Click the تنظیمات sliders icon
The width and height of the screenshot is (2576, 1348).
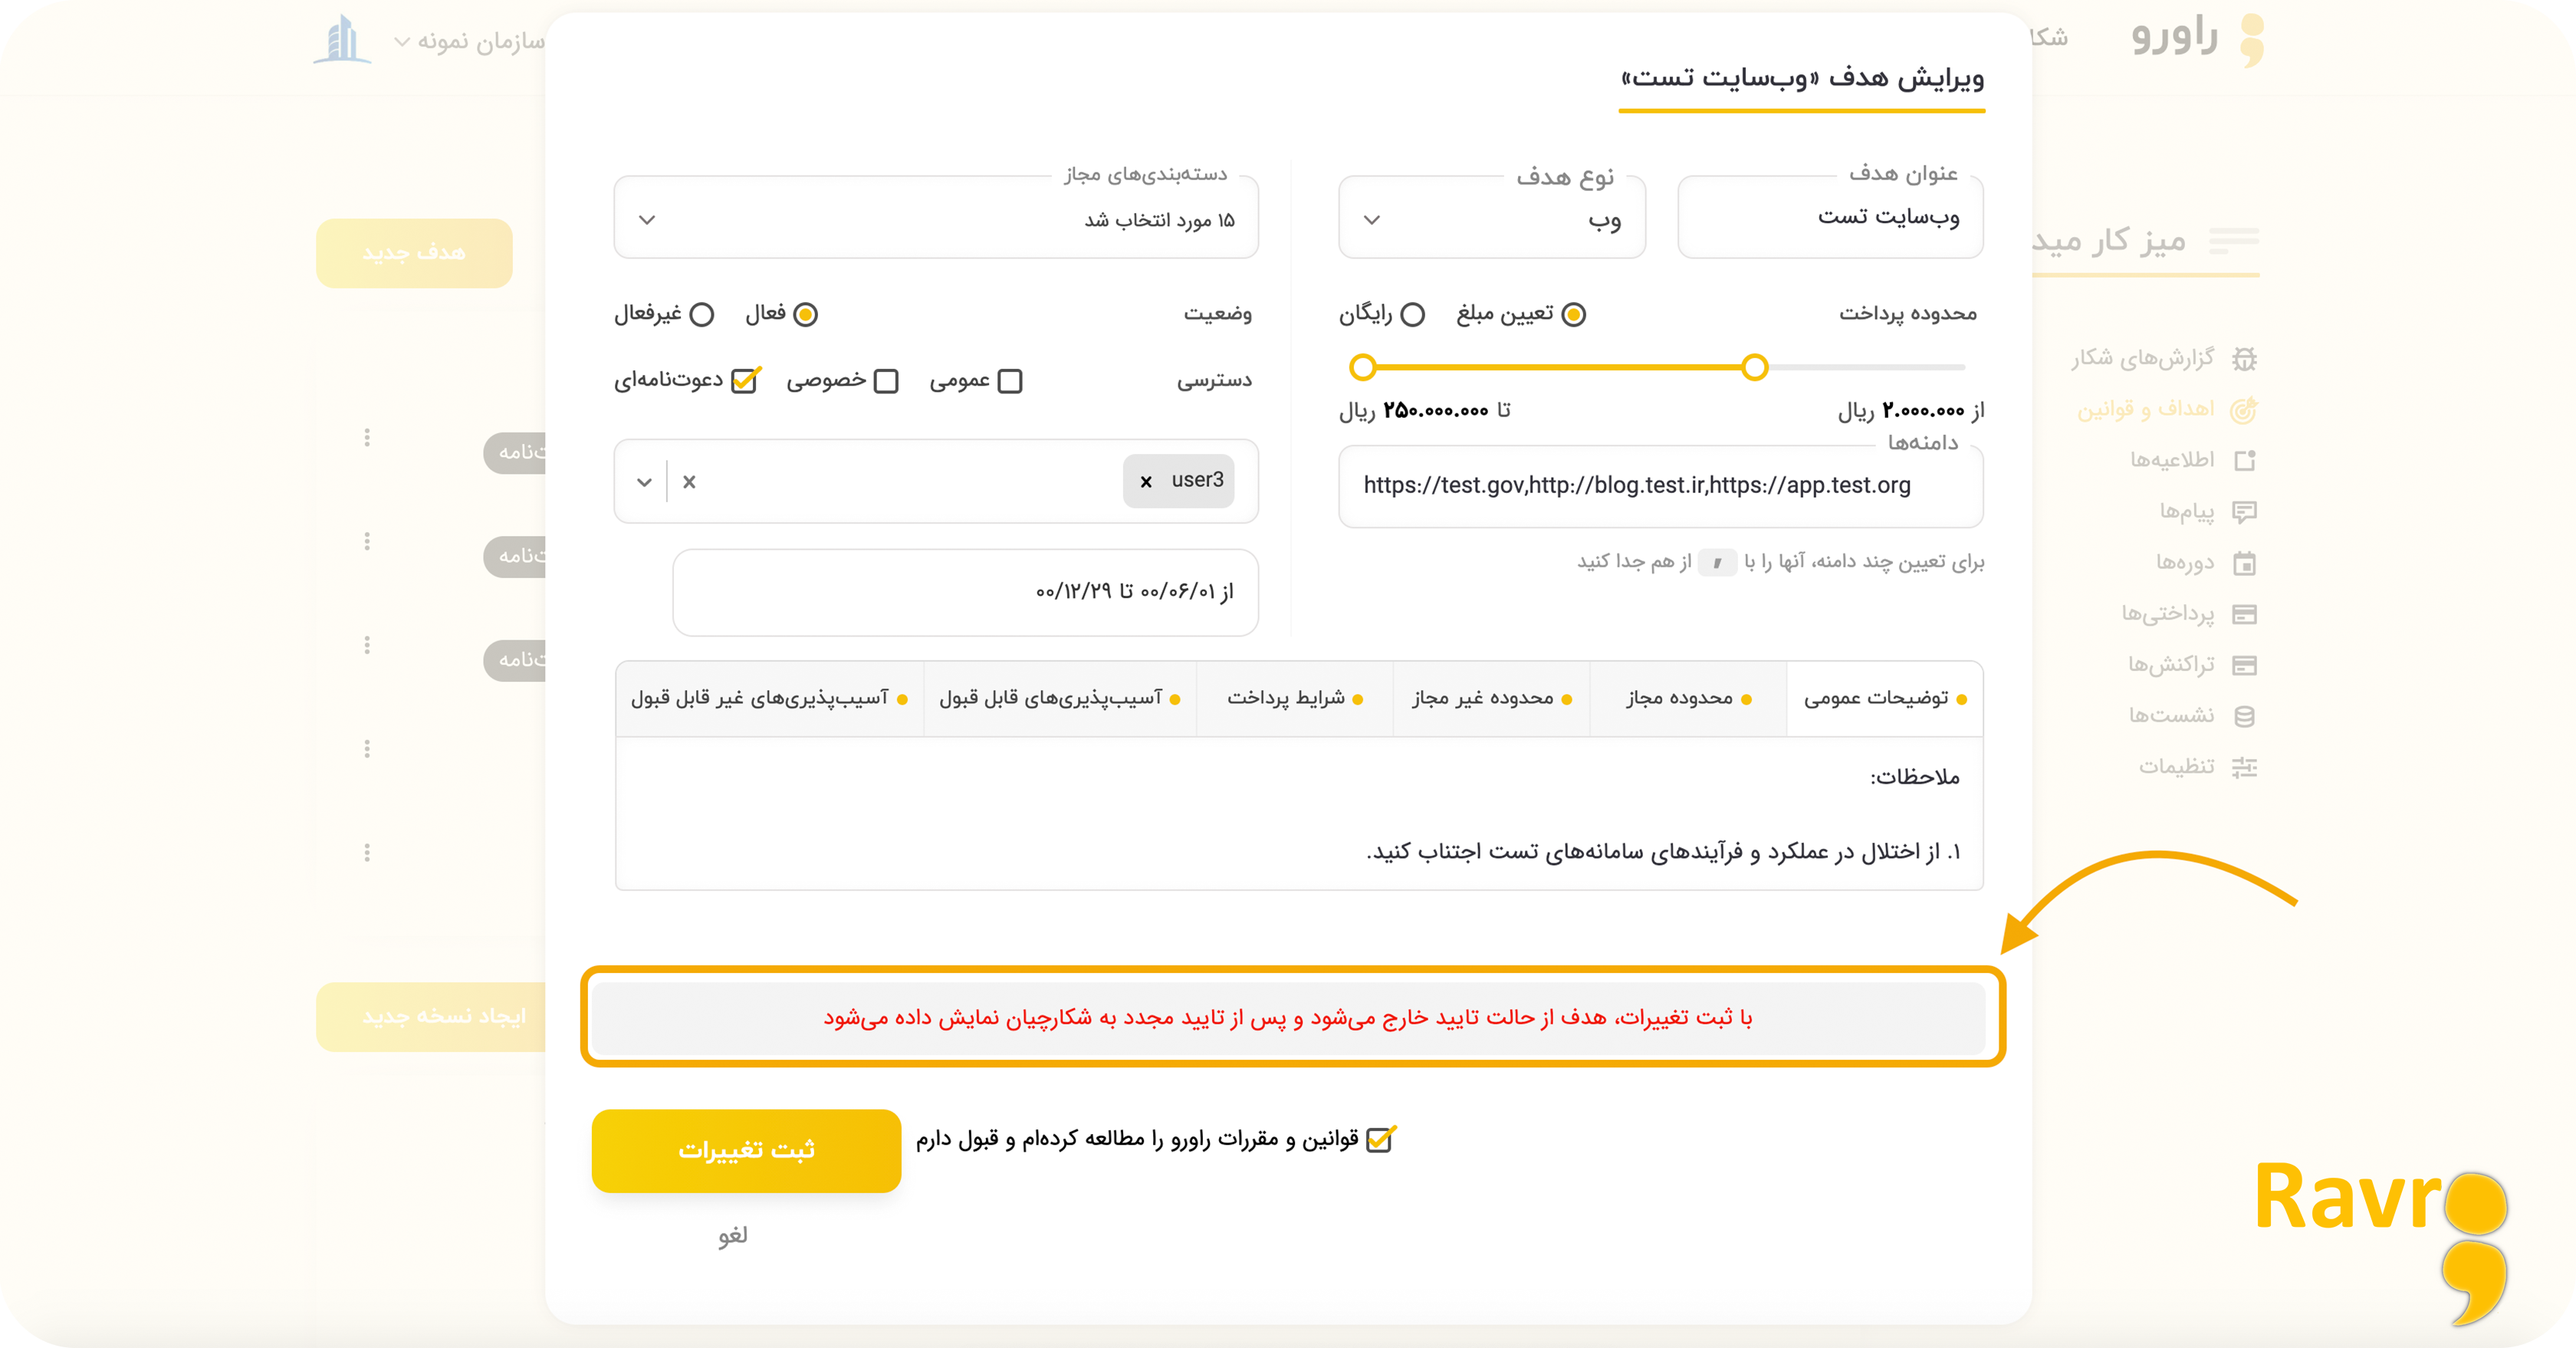(x=2244, y=767)
